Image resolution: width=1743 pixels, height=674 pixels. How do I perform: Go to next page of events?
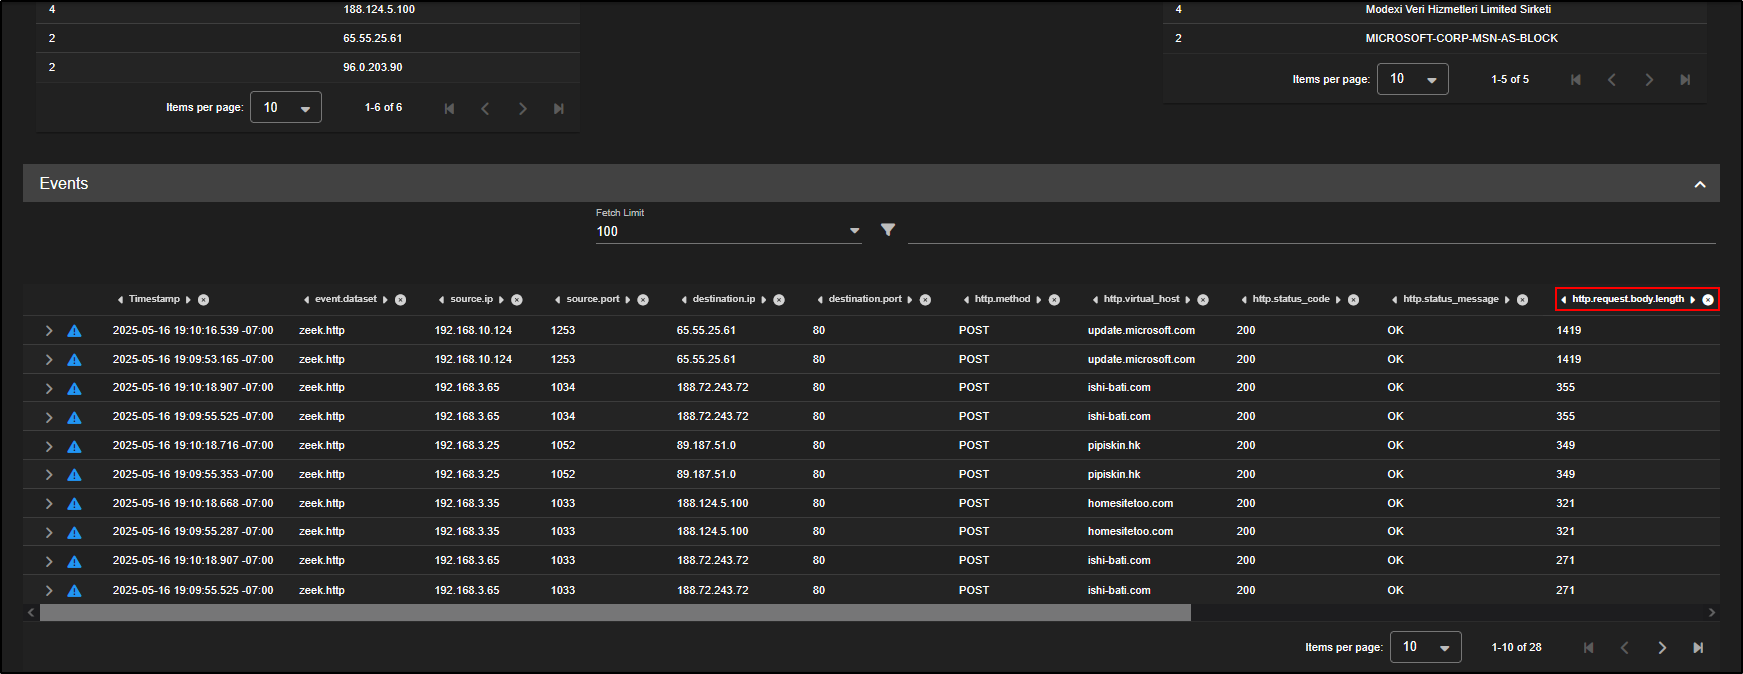tap(1661, 648)
